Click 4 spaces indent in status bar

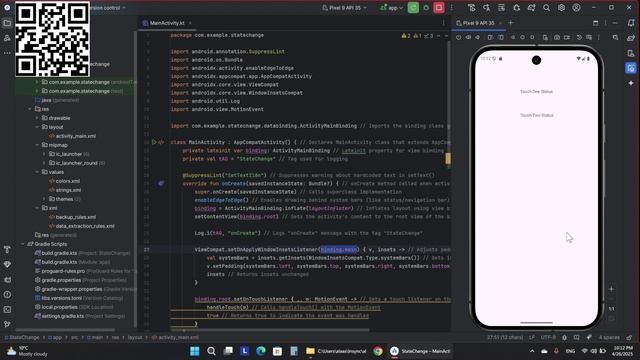click(609, 338)
